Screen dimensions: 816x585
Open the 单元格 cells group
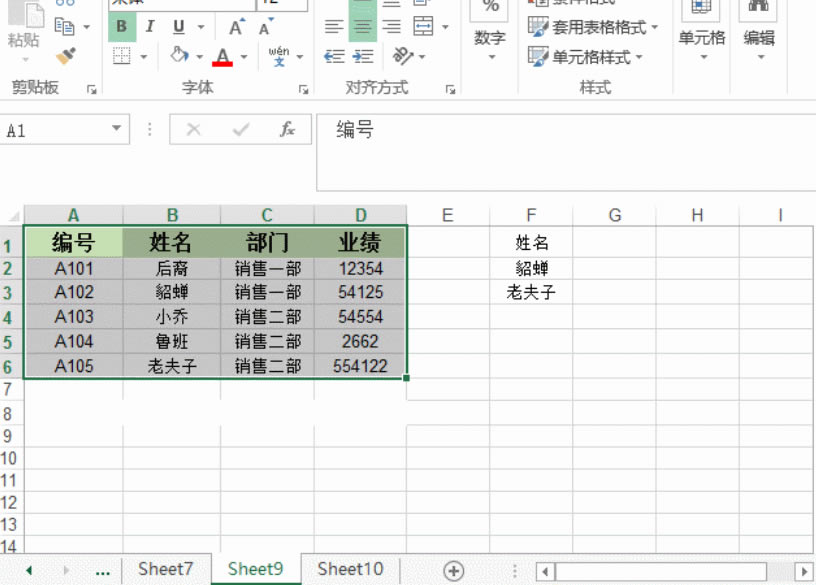click(x=702, y=37)
